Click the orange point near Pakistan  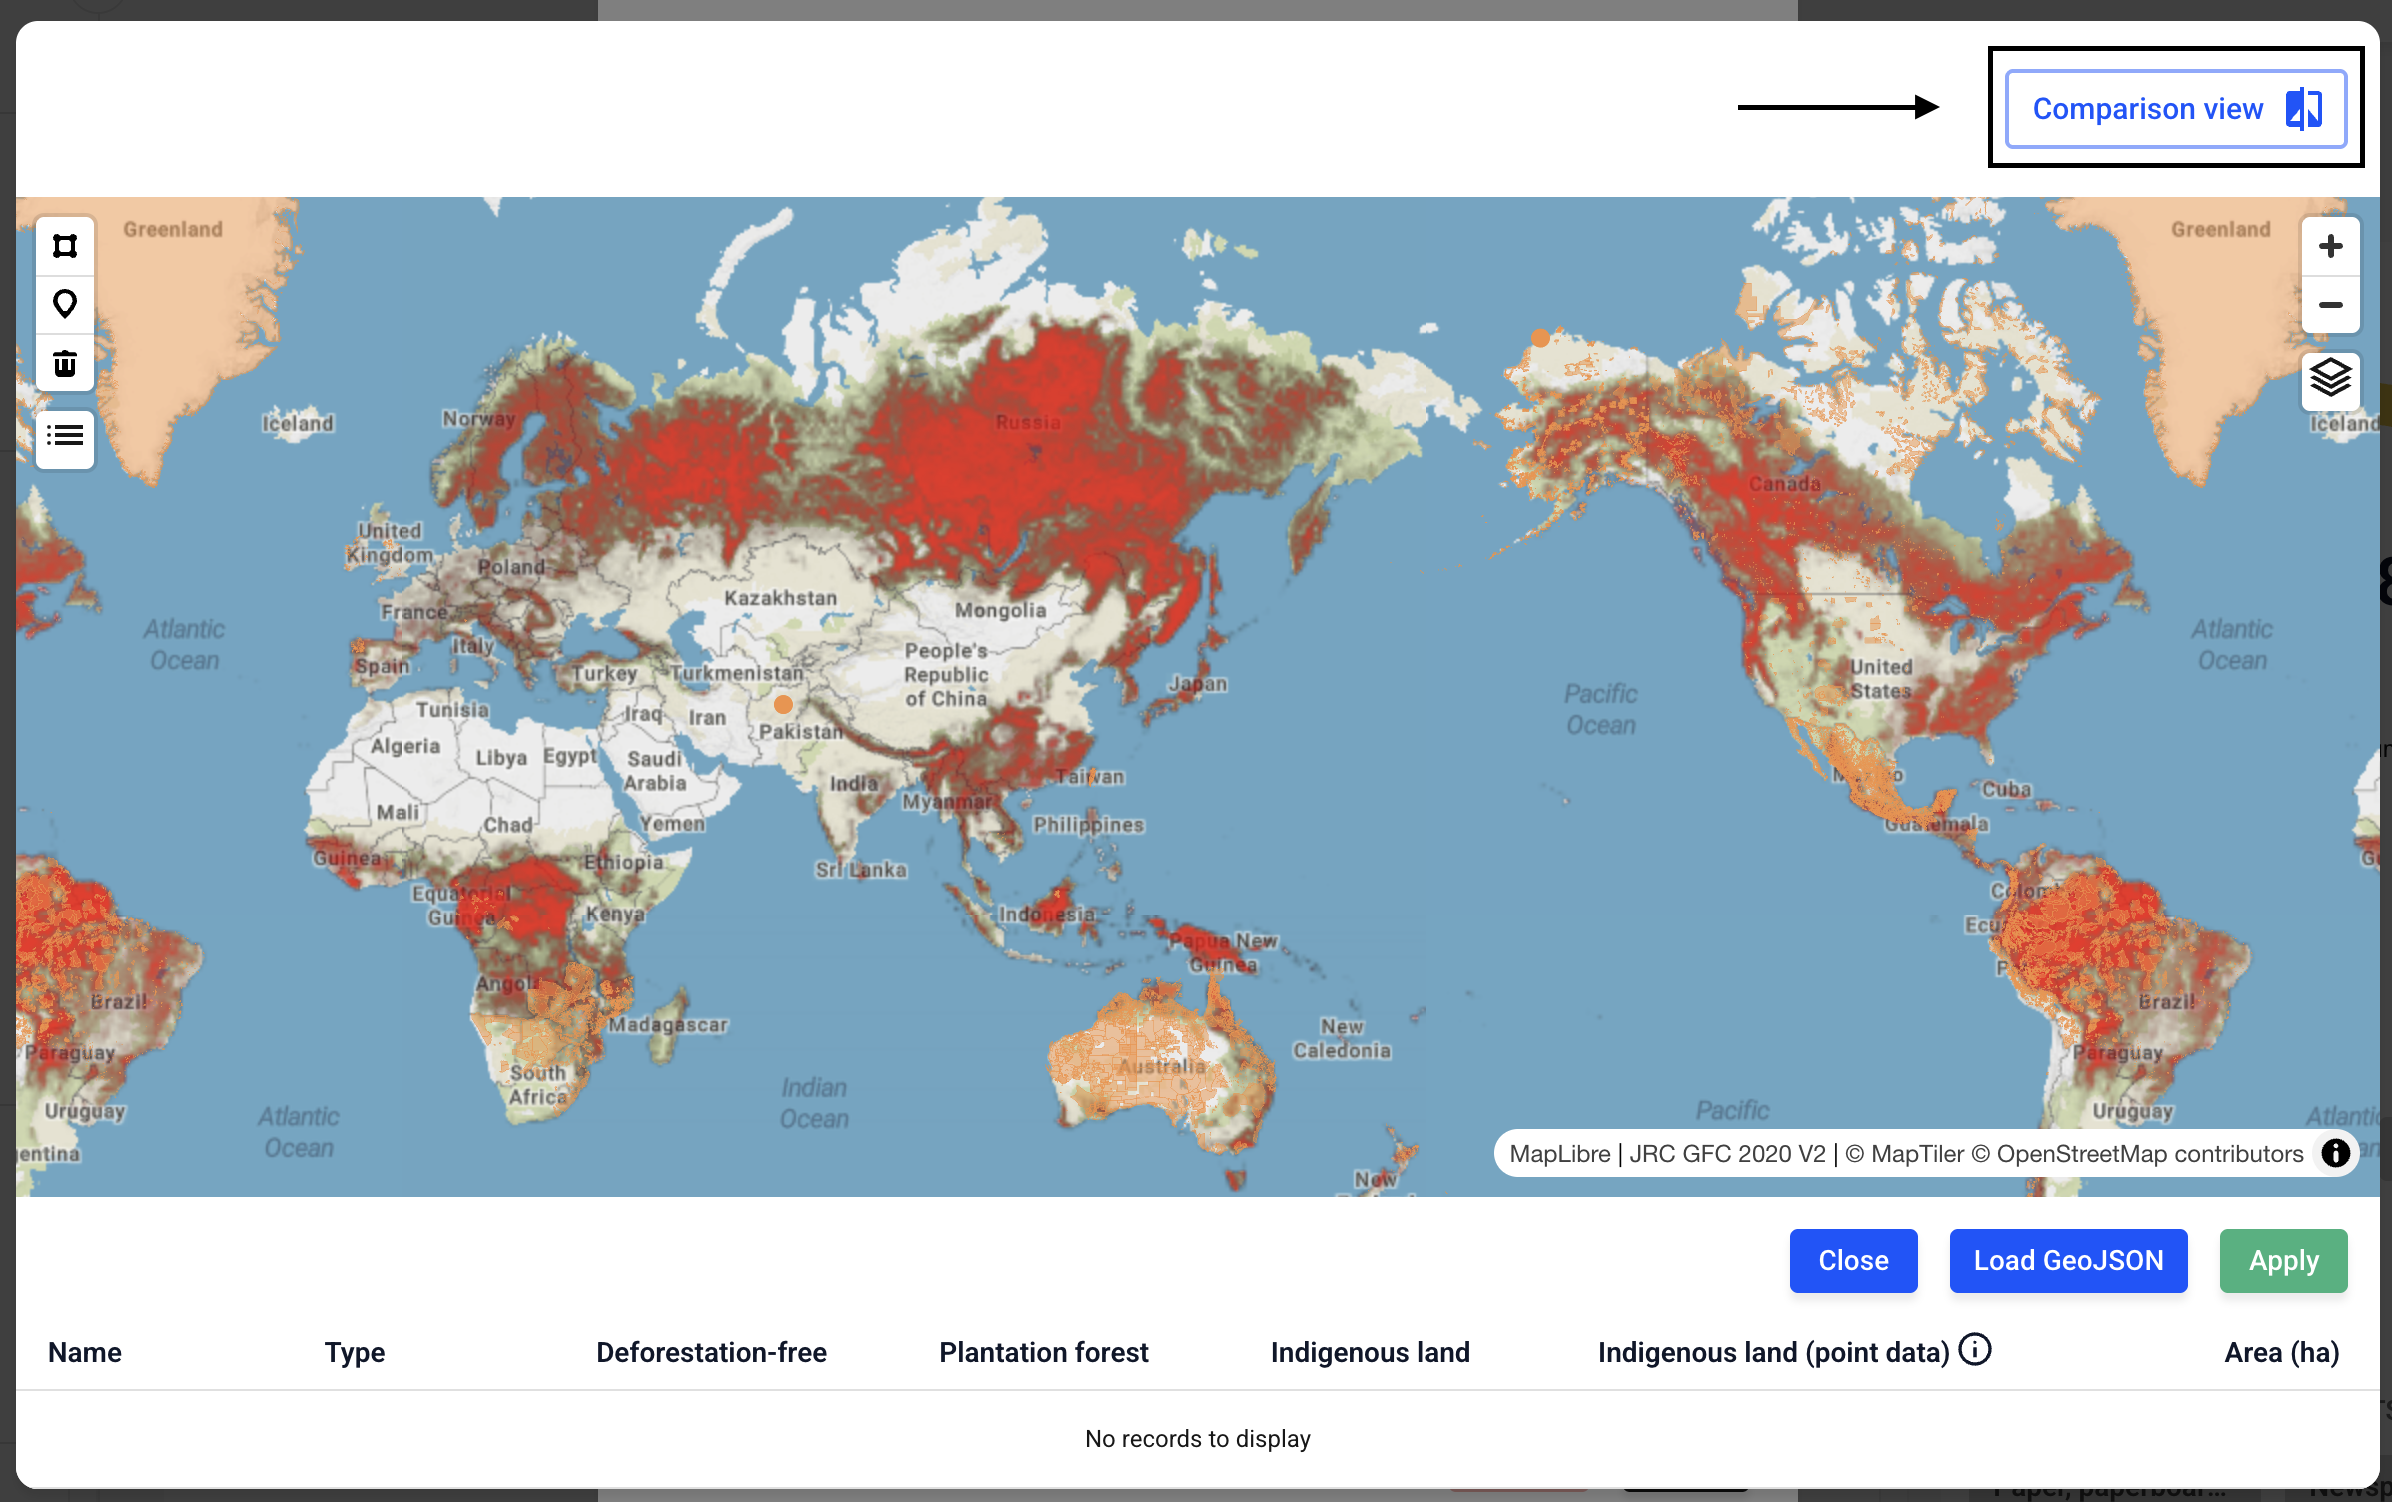784,705
